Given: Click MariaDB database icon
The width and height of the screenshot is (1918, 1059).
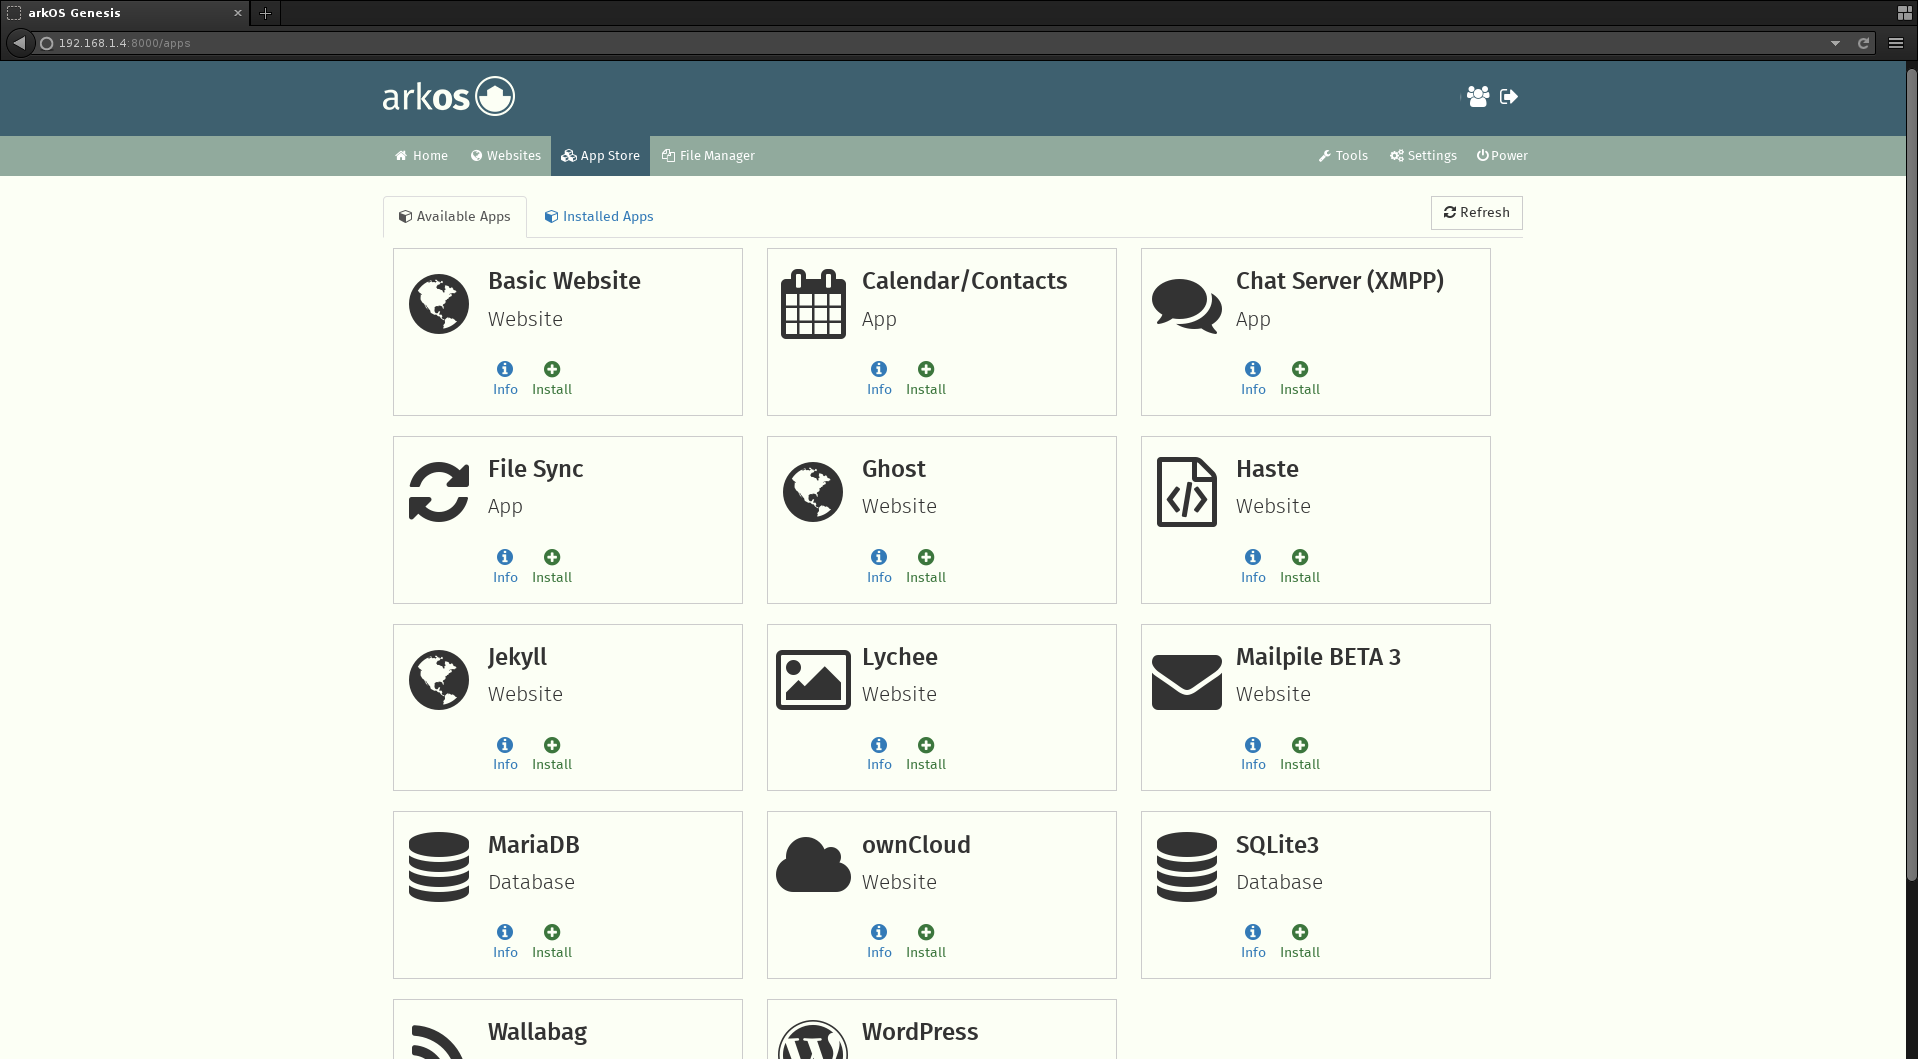Looking at the screenshot, I should coord(439,867).
